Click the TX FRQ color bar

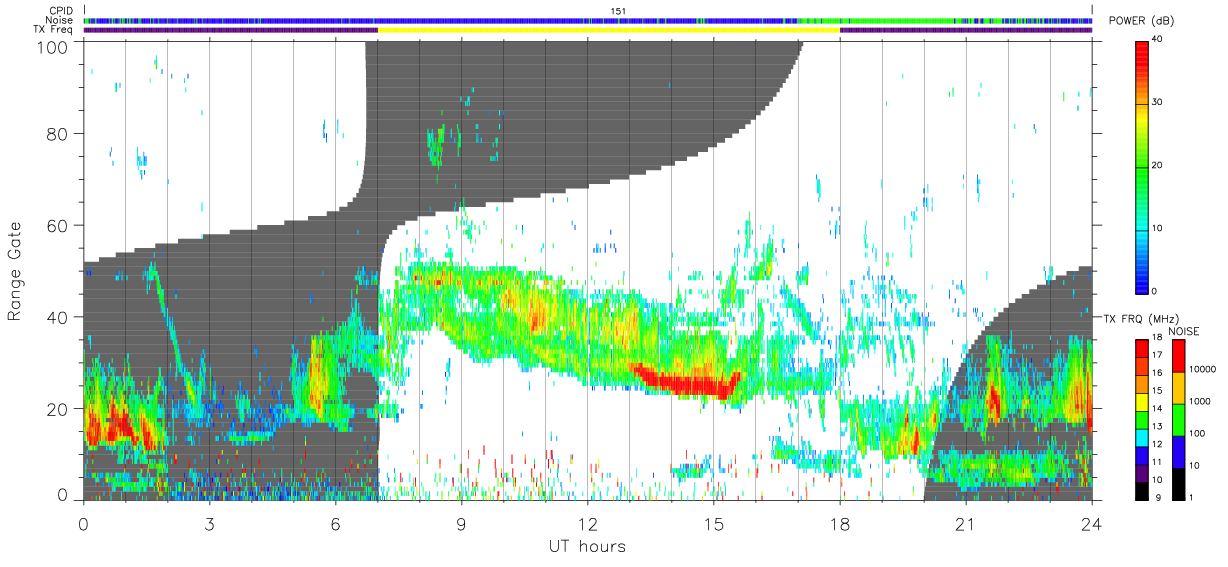click(x=1142, y=418)
